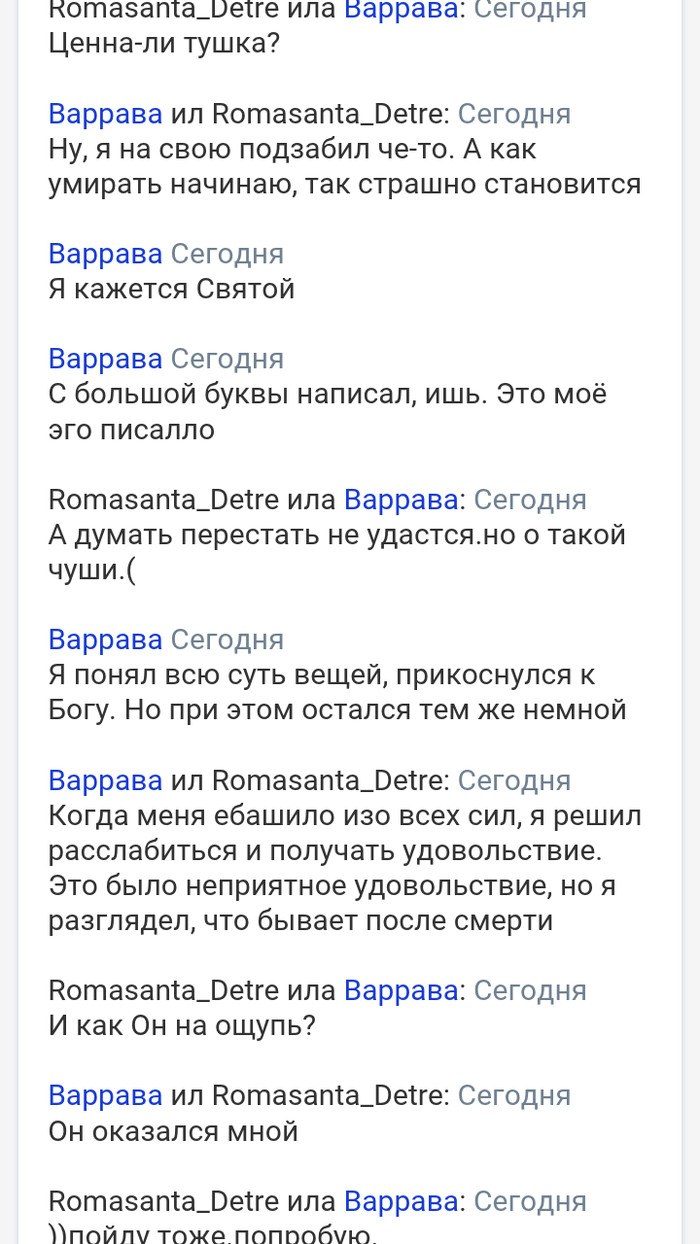Open Варрава link above "Ну, я на свою подзабил"
The width and height of the screenshot is (700, 1244).
tap(105, 114)
